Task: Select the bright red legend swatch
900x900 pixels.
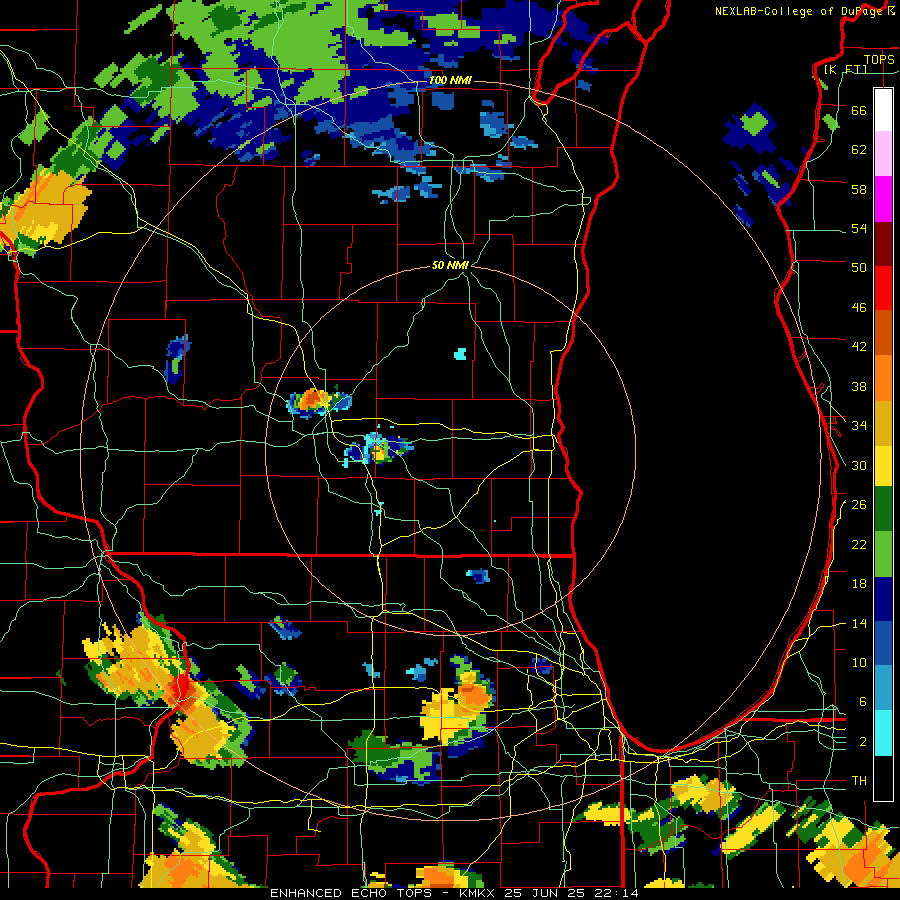Action: (883, 288)
